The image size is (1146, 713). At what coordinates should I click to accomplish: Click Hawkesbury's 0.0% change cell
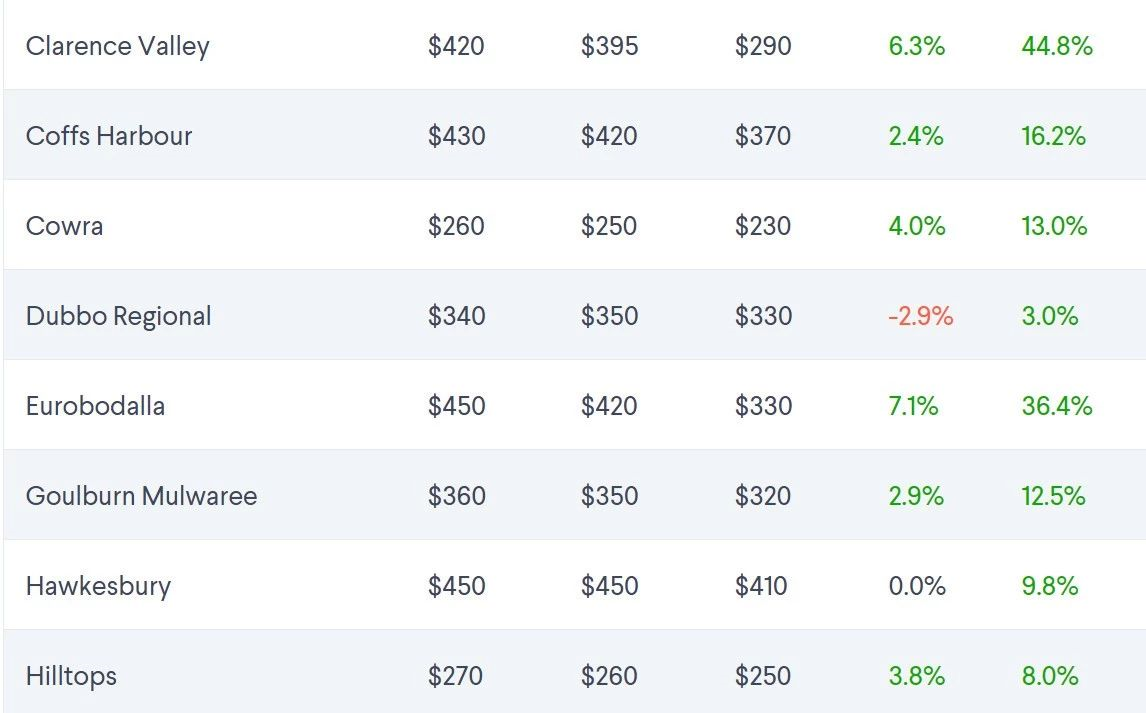click(x=917, y=586)
